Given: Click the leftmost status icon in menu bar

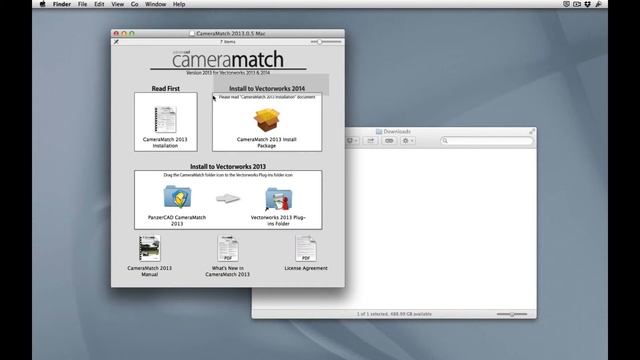Looking at the screenshot, I should point(566,4).
